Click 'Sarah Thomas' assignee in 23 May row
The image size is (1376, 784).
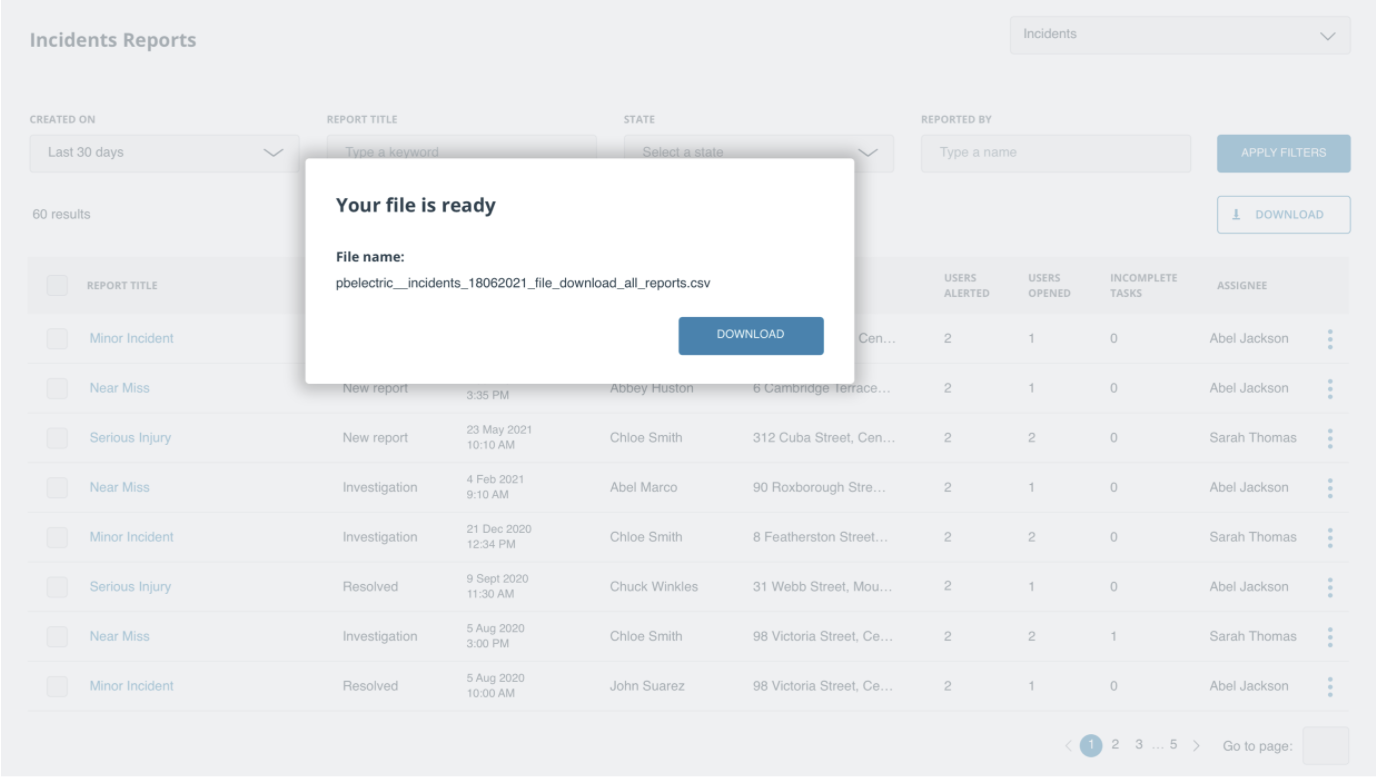[1253, 438]
